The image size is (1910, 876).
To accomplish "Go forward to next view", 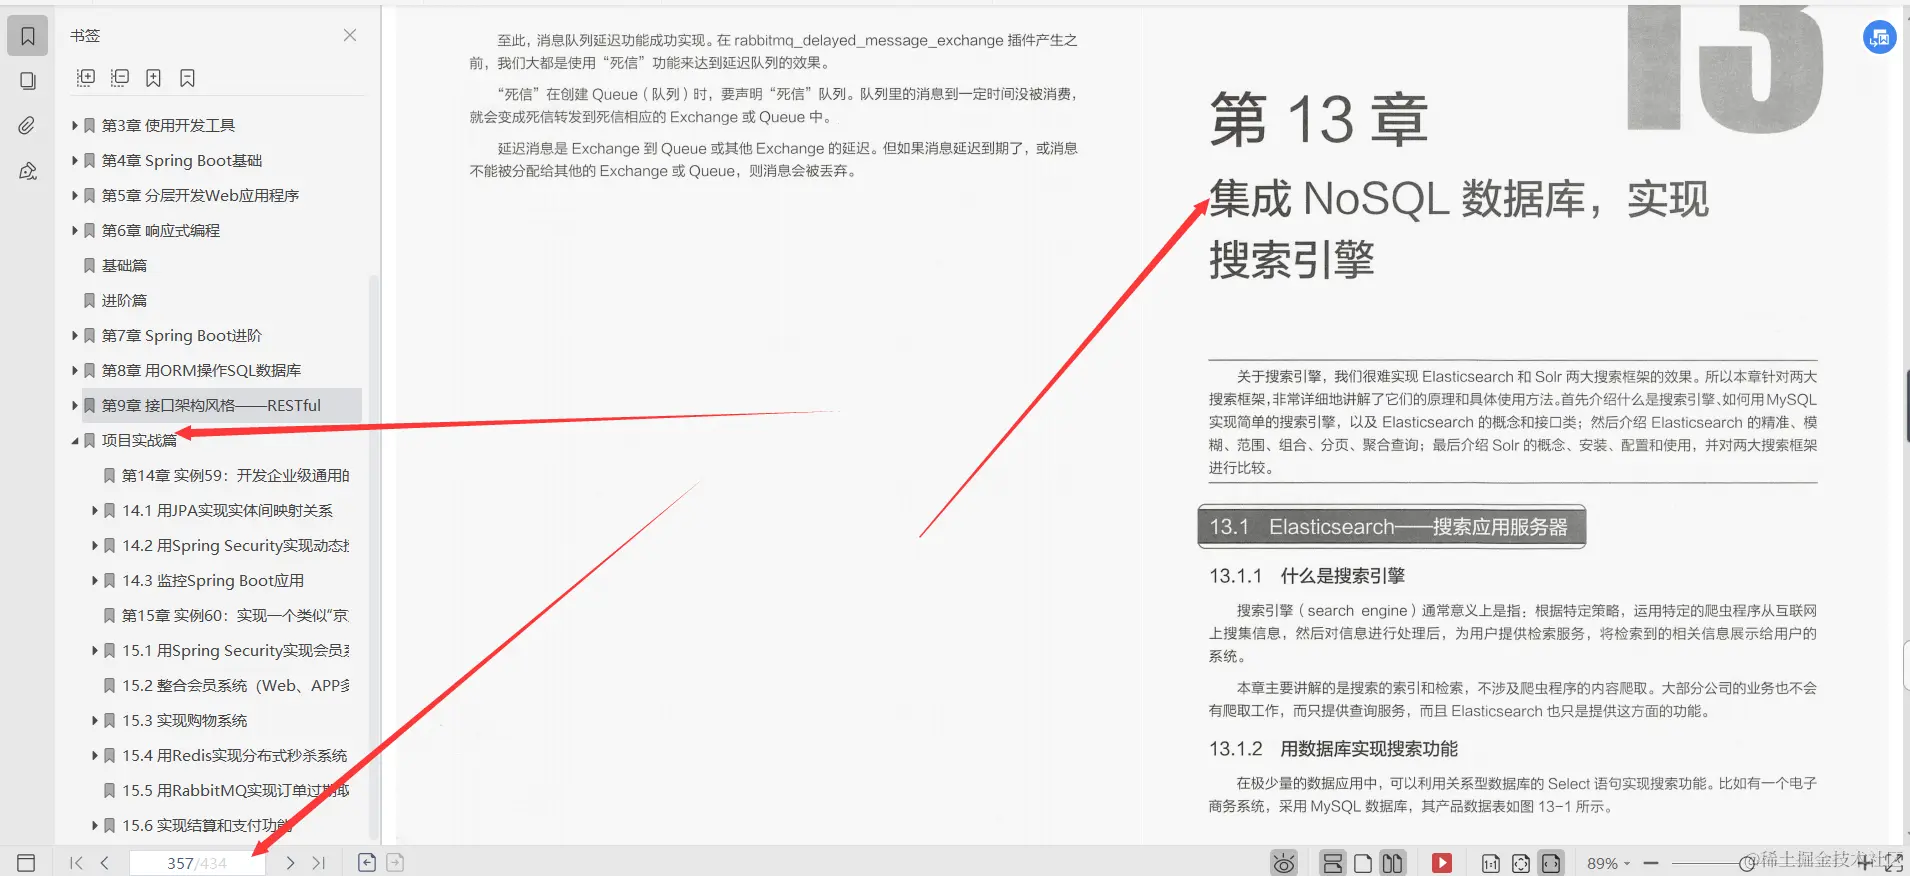I will tap(395, 862).
